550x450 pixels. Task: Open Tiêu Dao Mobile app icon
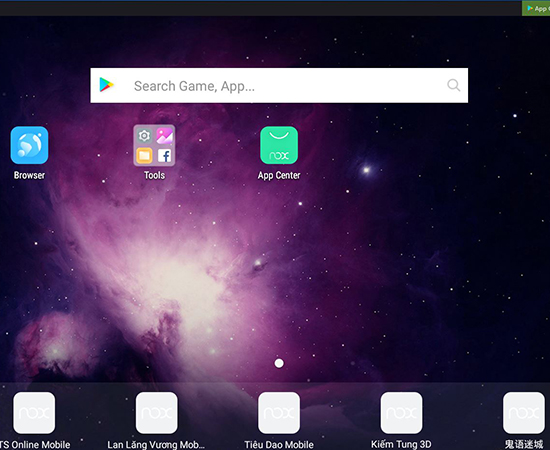point(279,413)
